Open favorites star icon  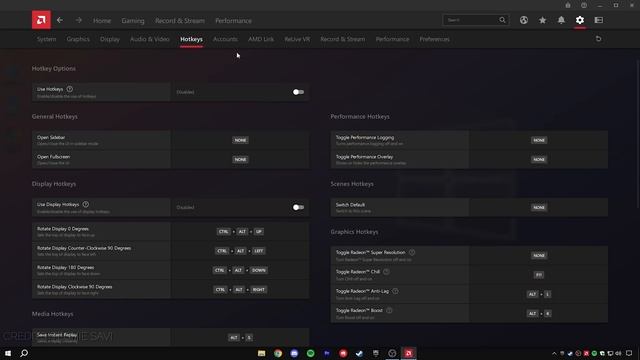click(542, 20)
